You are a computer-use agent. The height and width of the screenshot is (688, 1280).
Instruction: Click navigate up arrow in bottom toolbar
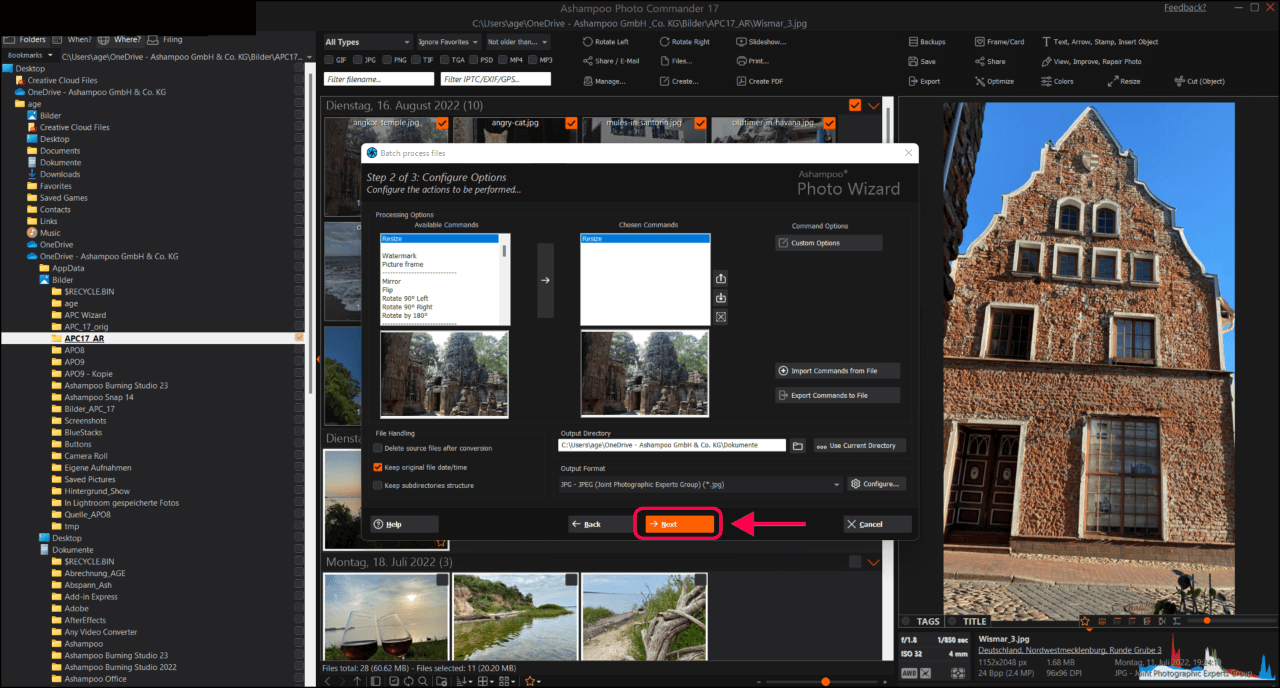tap(357, 681)
